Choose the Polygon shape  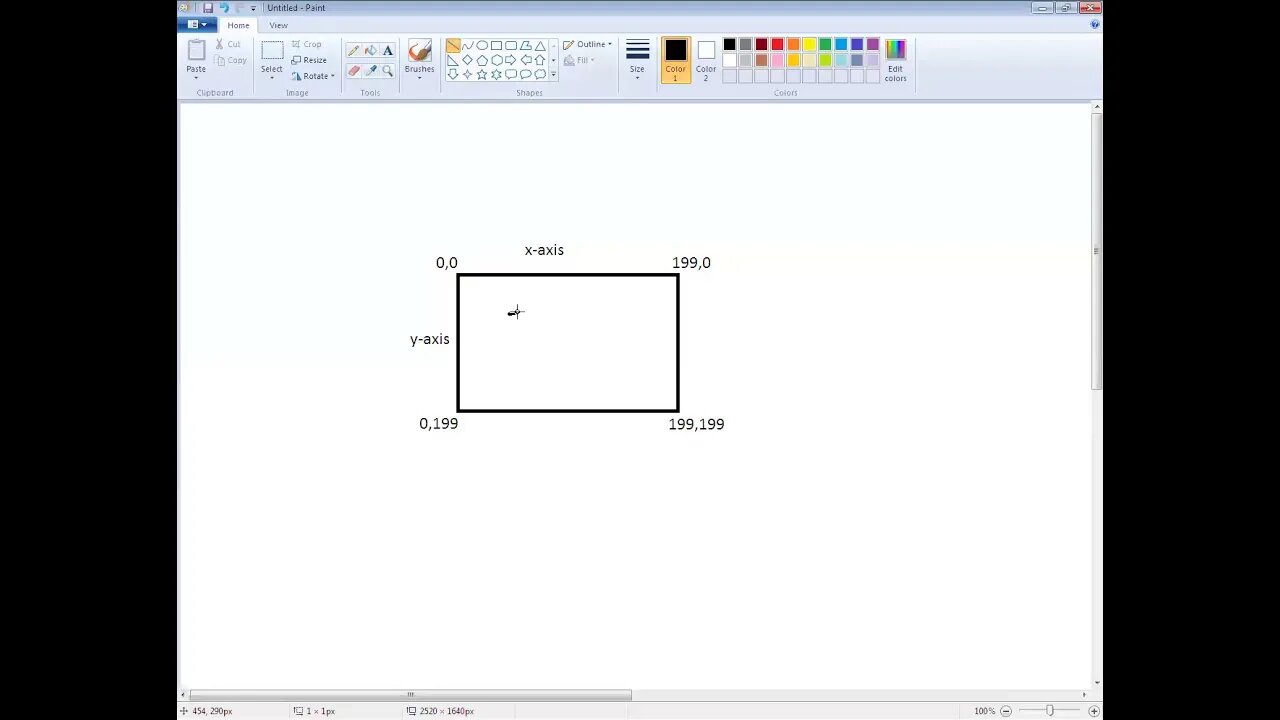tap(525, 45)
